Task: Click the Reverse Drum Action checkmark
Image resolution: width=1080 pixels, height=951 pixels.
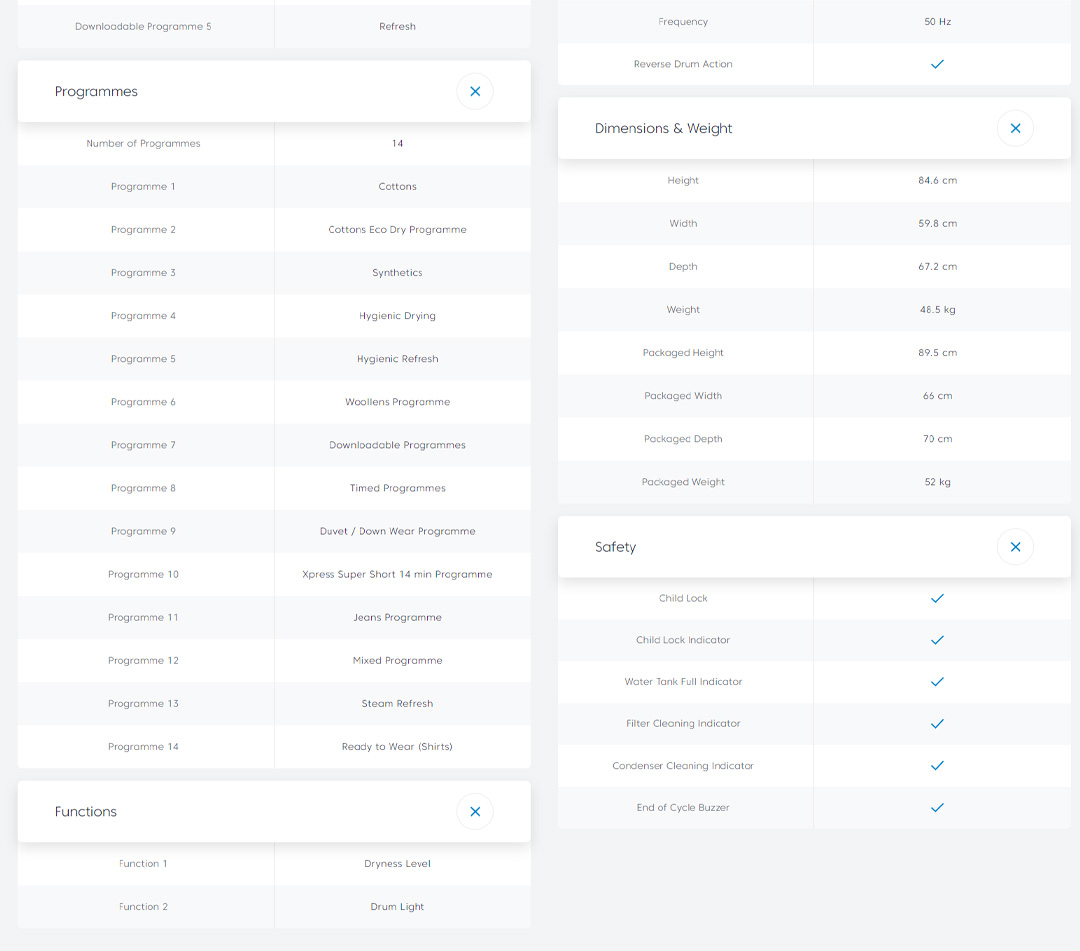Action: click(937, 64)
